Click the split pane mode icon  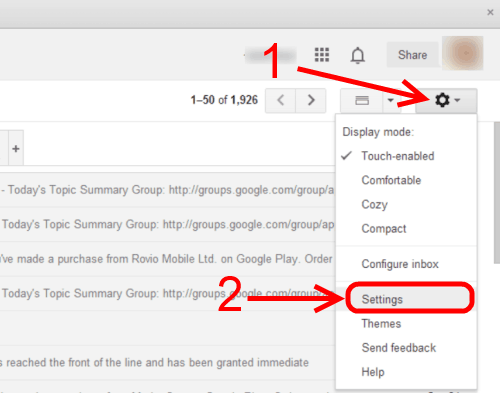point(362,100)
